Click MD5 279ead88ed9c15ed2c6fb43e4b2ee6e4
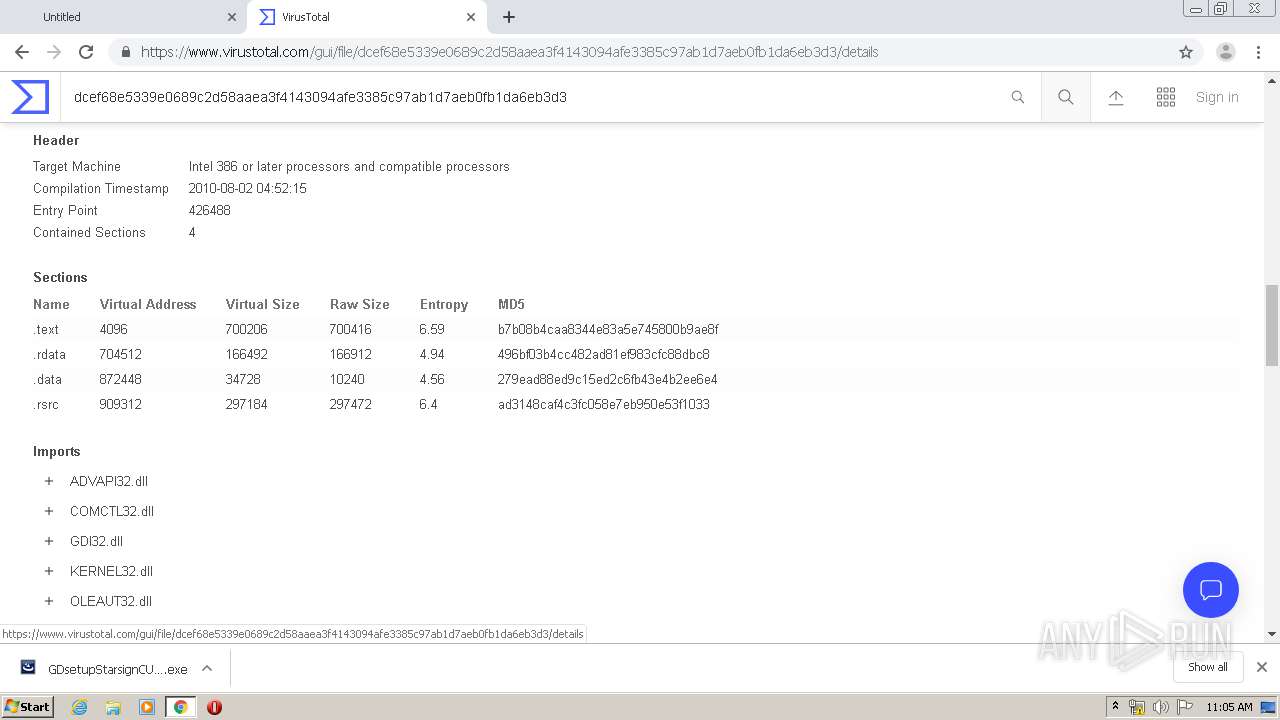The width and height of the screenshot is (1280, 720). pos(608,379)
